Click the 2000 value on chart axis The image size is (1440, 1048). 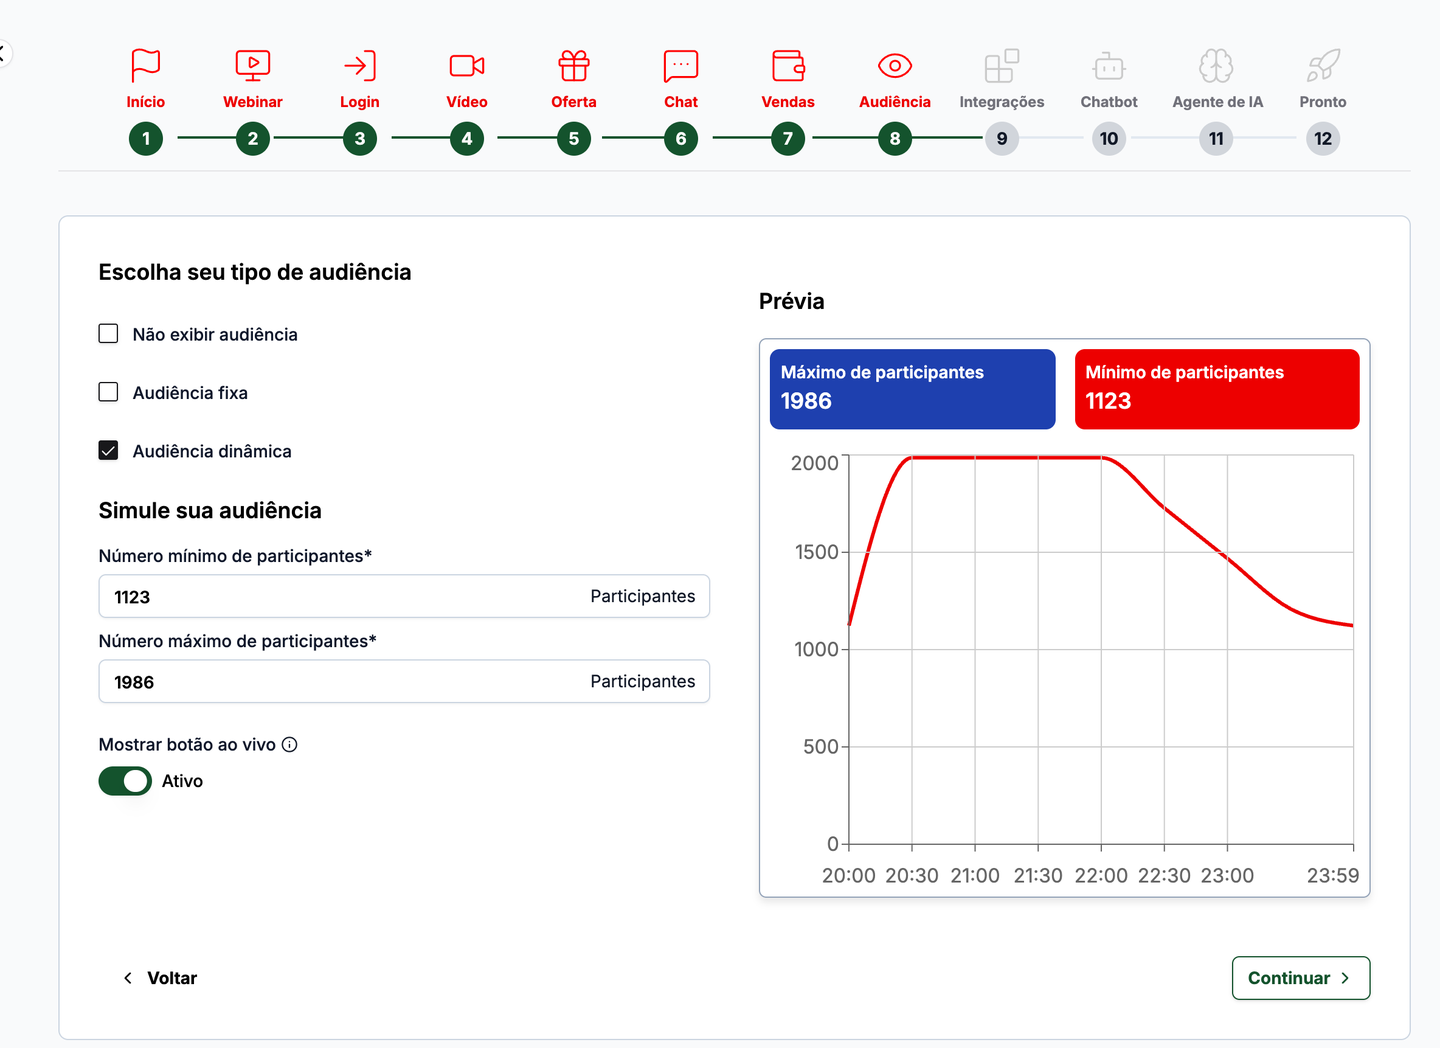coord(815,463)
